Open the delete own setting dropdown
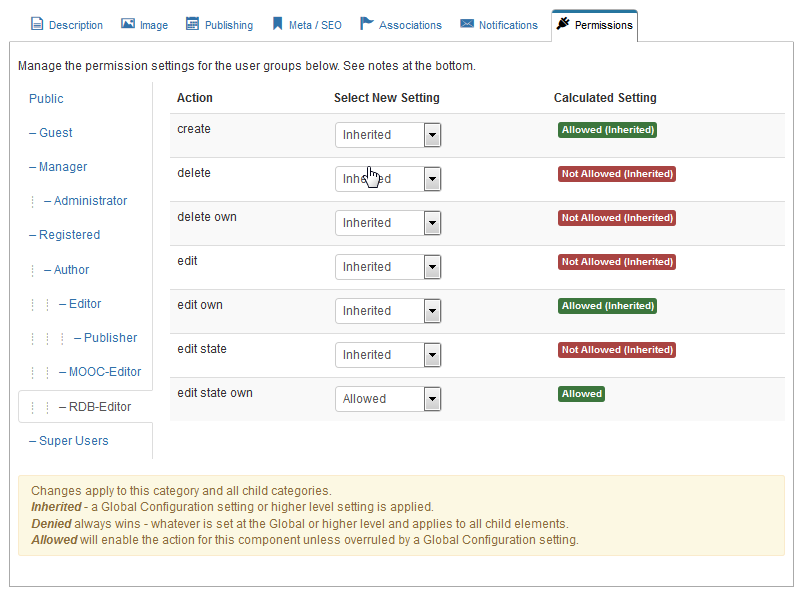The height and width of the screenshot is (606, 806). (x=388, y=223)
